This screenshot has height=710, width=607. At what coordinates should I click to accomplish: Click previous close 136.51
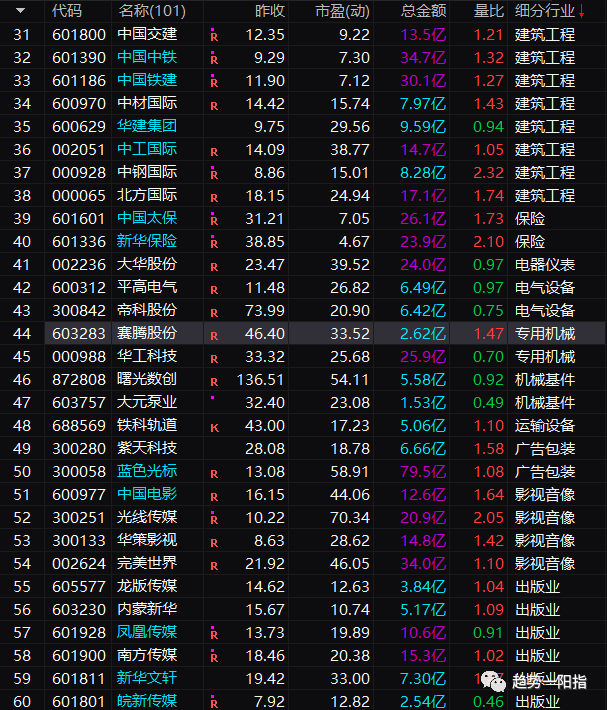point(261,380)
